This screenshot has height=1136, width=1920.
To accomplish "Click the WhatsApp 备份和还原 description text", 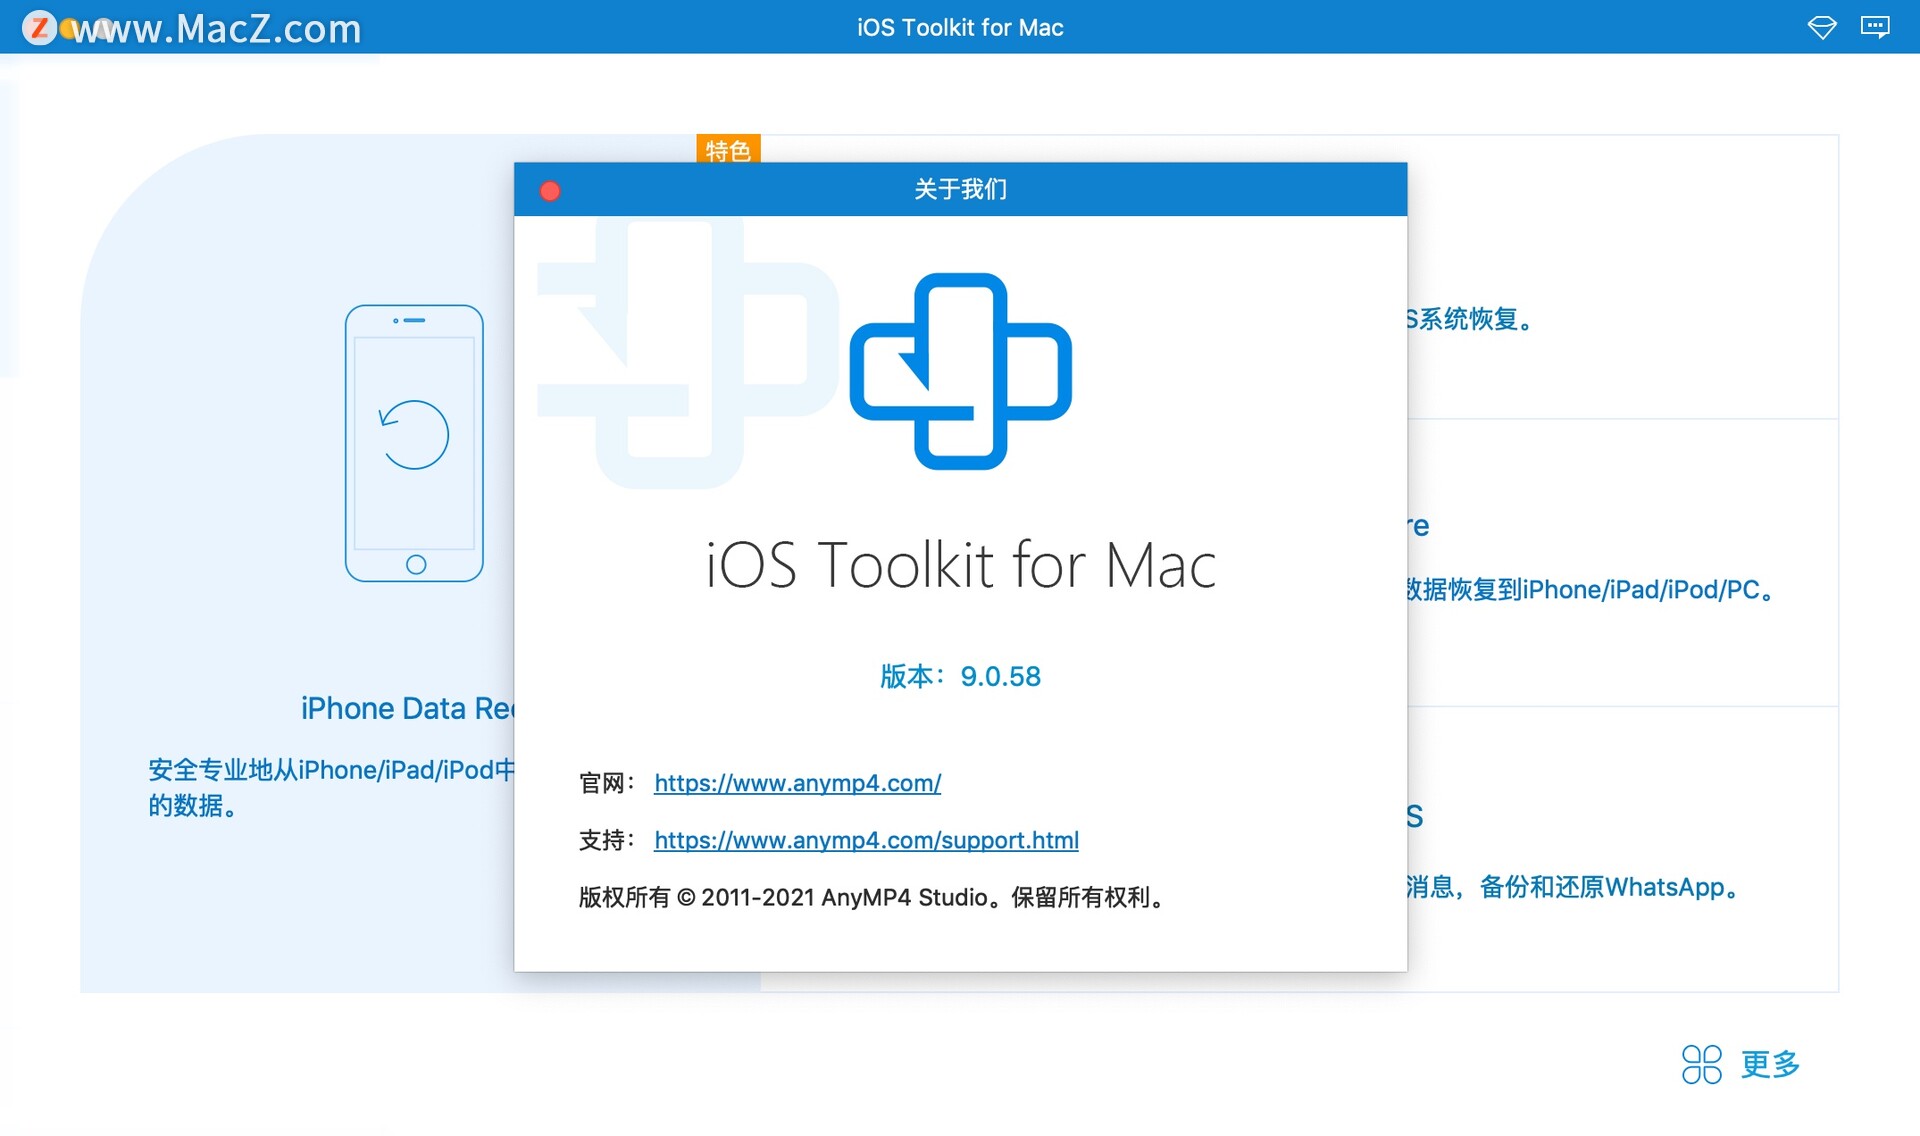I will click(1570, 887).
